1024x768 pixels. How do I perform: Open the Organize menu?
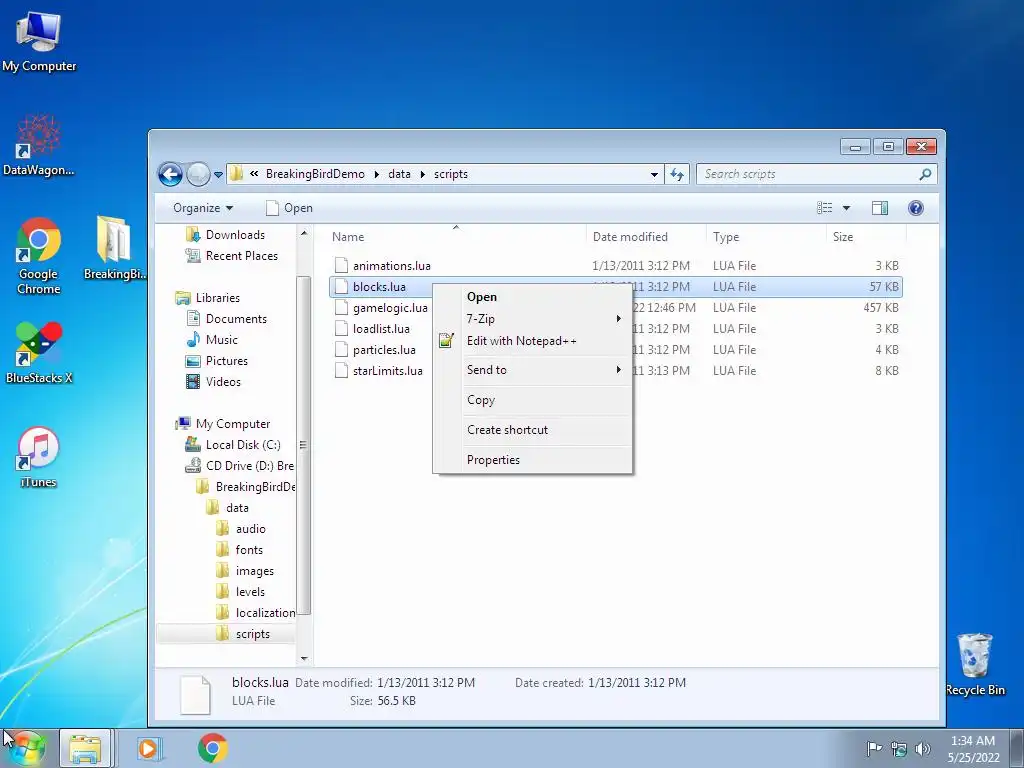tap(203, 208)
